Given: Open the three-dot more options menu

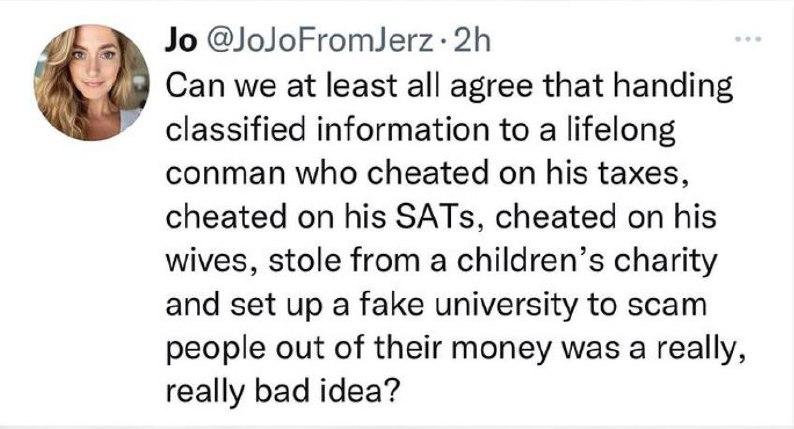Looking at the screenshot, I should point(749,38).
